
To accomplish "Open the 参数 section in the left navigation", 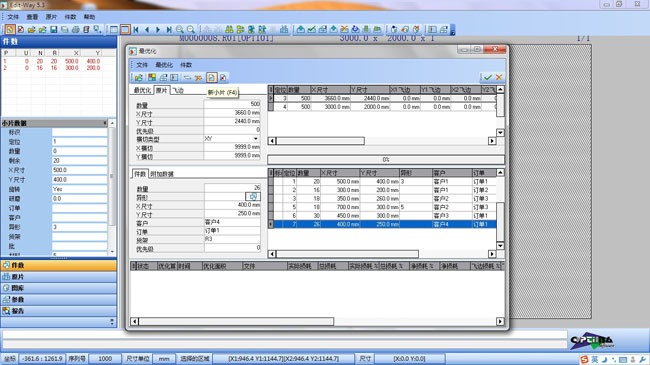I will 58,299.
